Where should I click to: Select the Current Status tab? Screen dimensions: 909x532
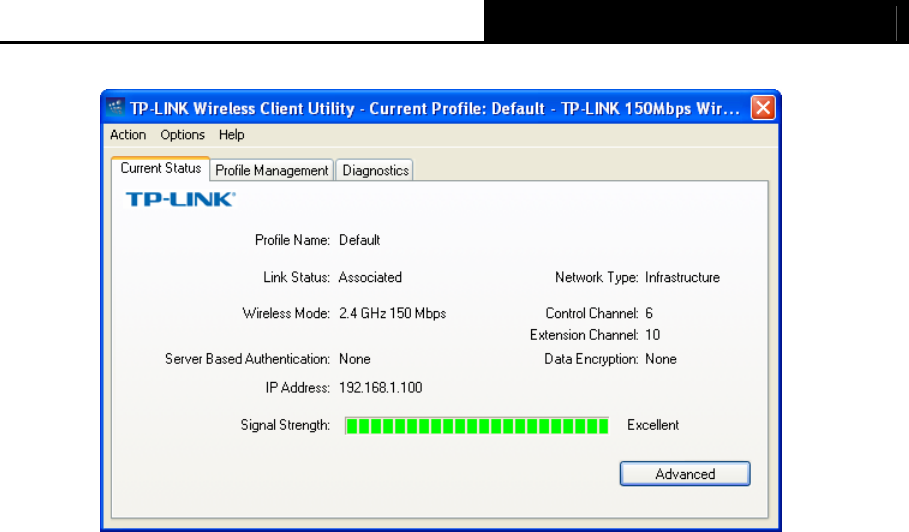pyautogui.click(x=161, y=169)
